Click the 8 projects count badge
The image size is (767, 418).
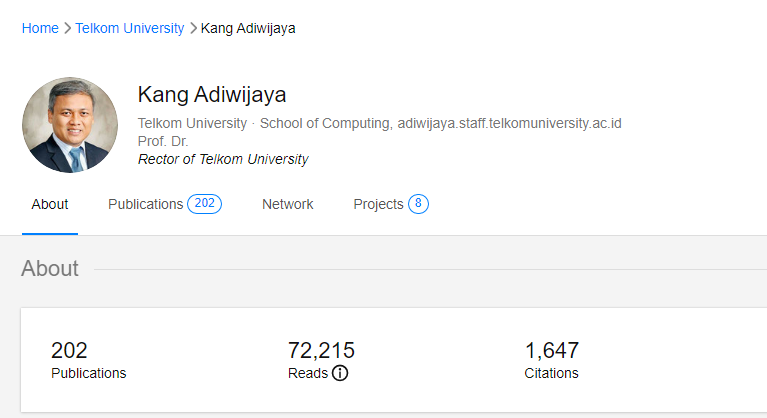point(418,204)
